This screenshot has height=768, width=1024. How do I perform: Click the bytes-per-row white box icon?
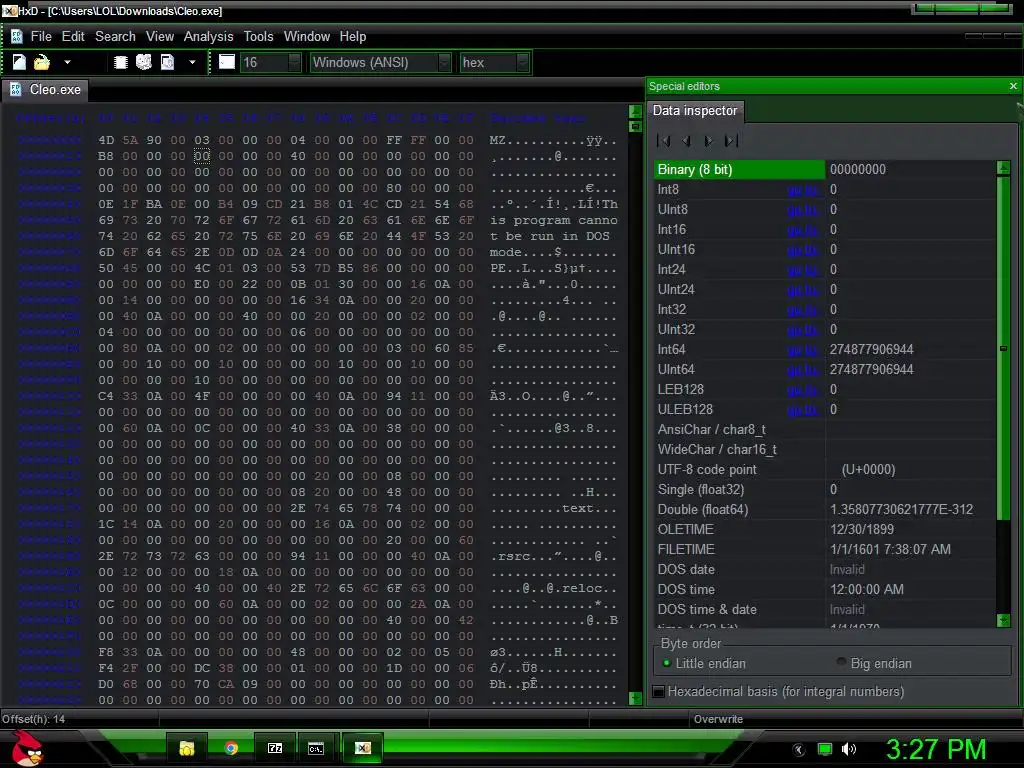227,62
